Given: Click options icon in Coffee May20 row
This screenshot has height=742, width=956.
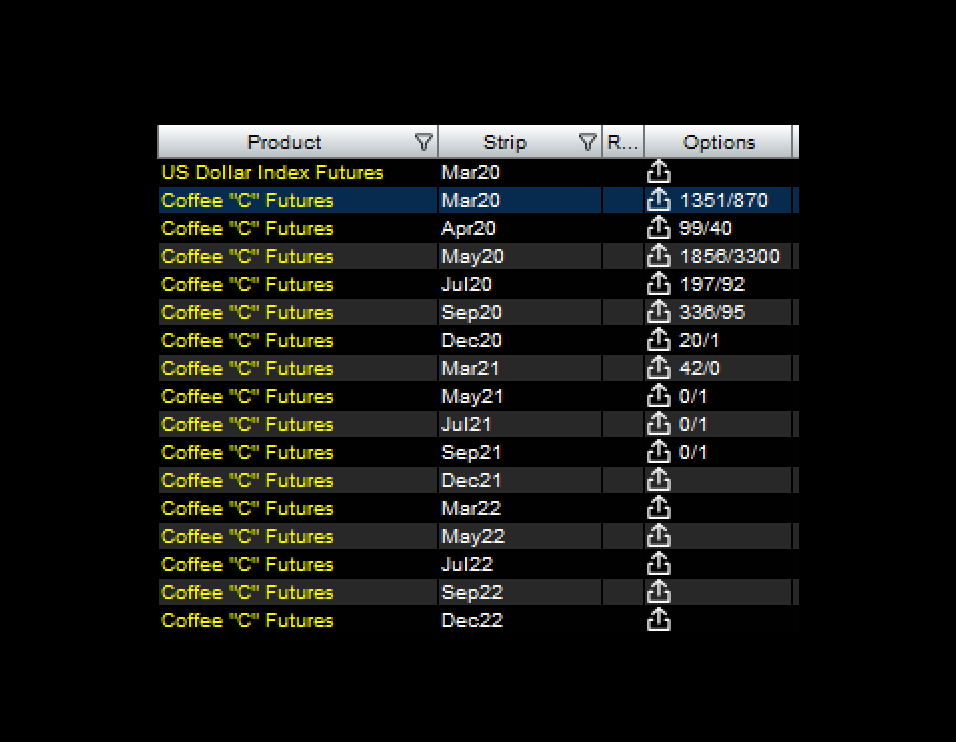Looking at the screenshot, I should [x=658, y=256].
